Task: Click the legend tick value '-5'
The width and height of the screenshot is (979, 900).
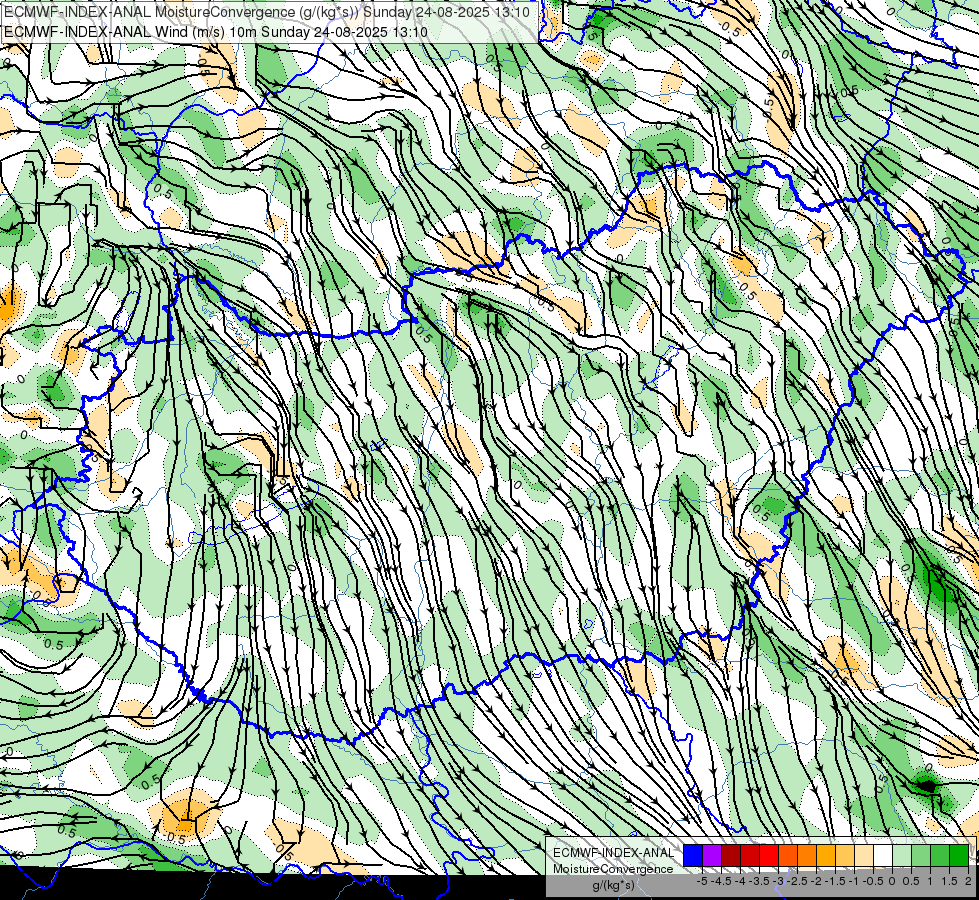Action: (x=702, y=881)
